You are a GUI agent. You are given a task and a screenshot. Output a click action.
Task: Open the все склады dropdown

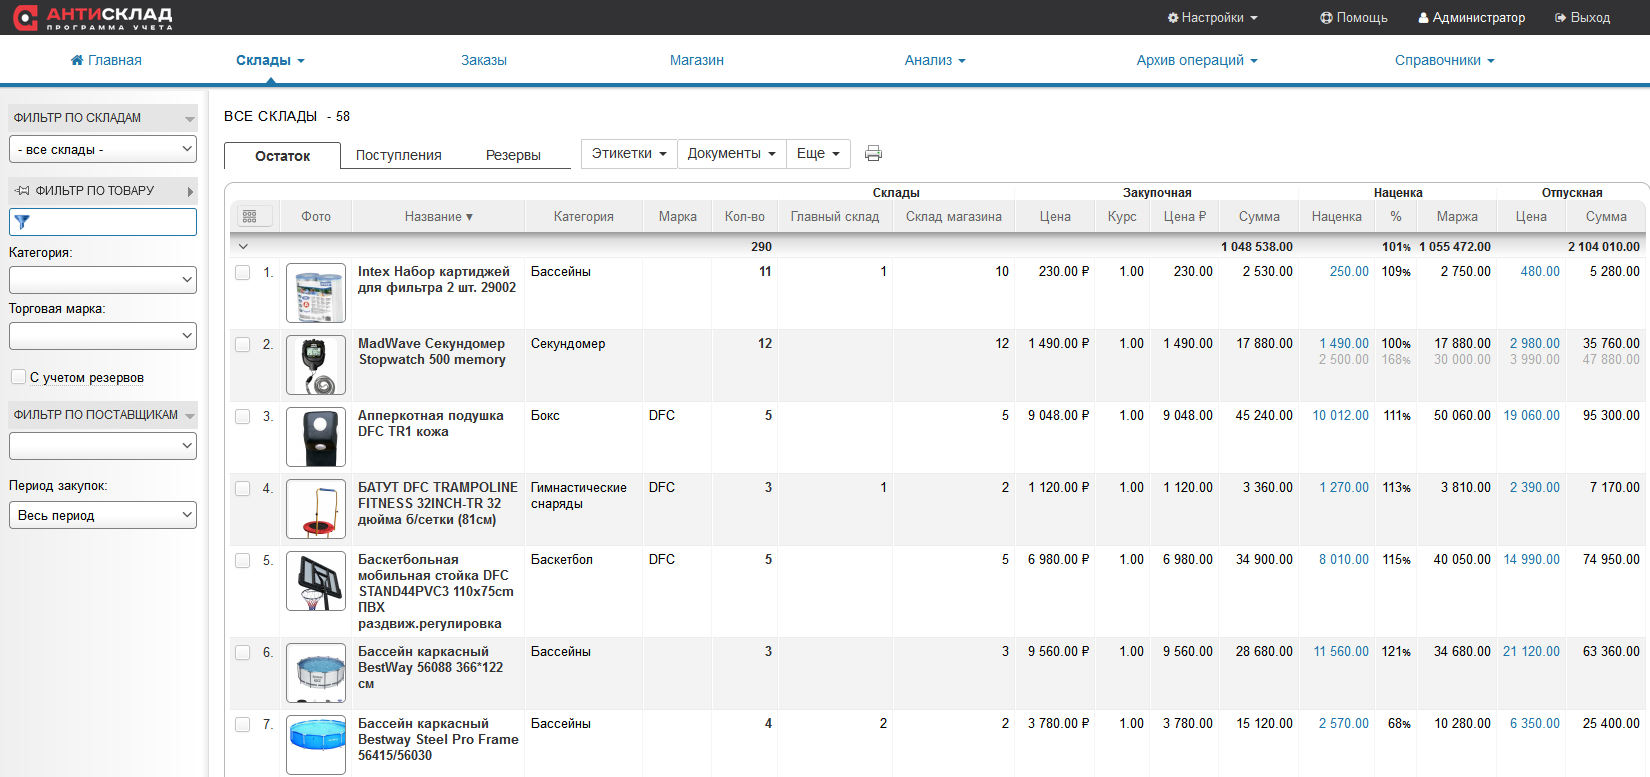(103, 149)
